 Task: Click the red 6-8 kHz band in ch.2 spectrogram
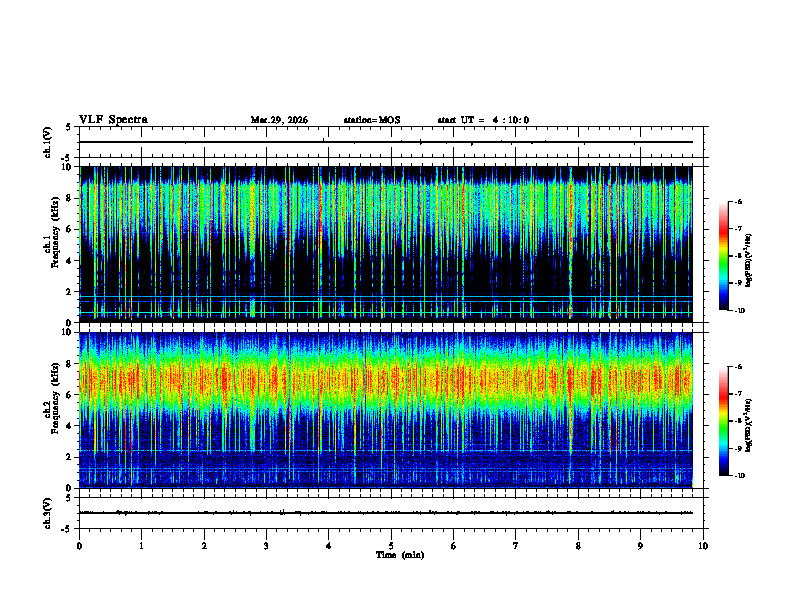(x=386, y=379)
